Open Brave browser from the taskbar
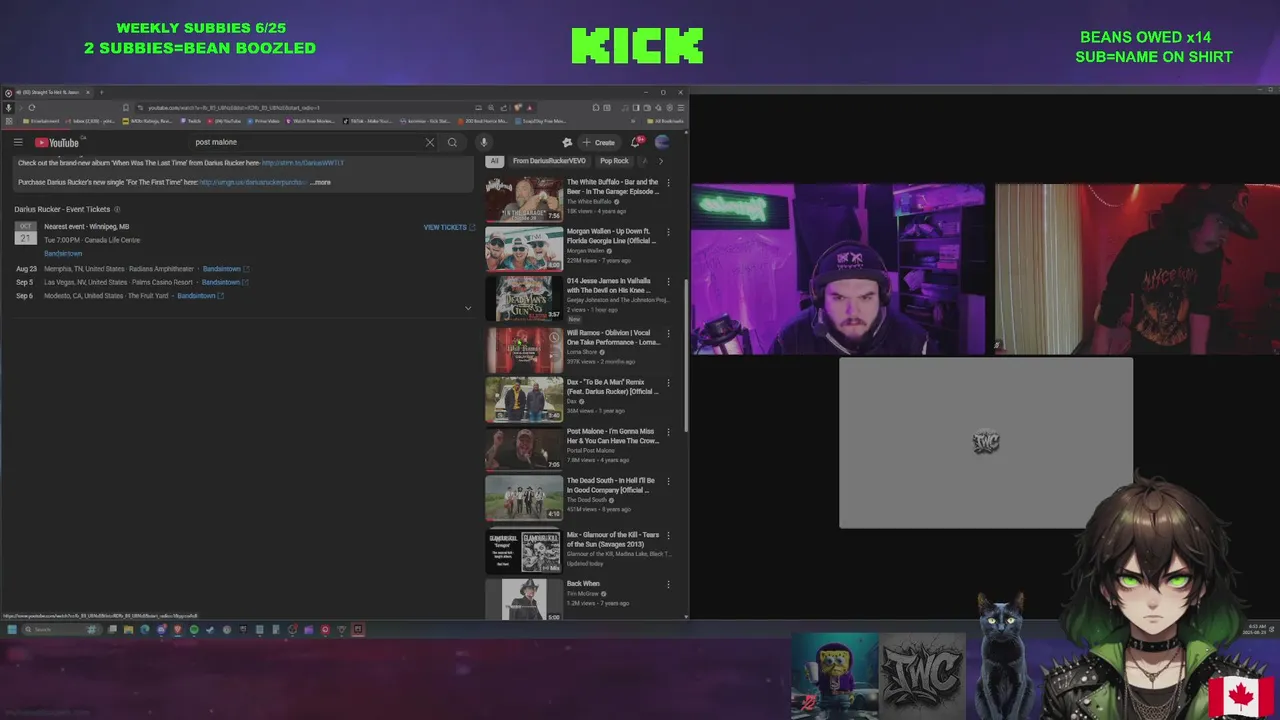 (x=178, y=629)
